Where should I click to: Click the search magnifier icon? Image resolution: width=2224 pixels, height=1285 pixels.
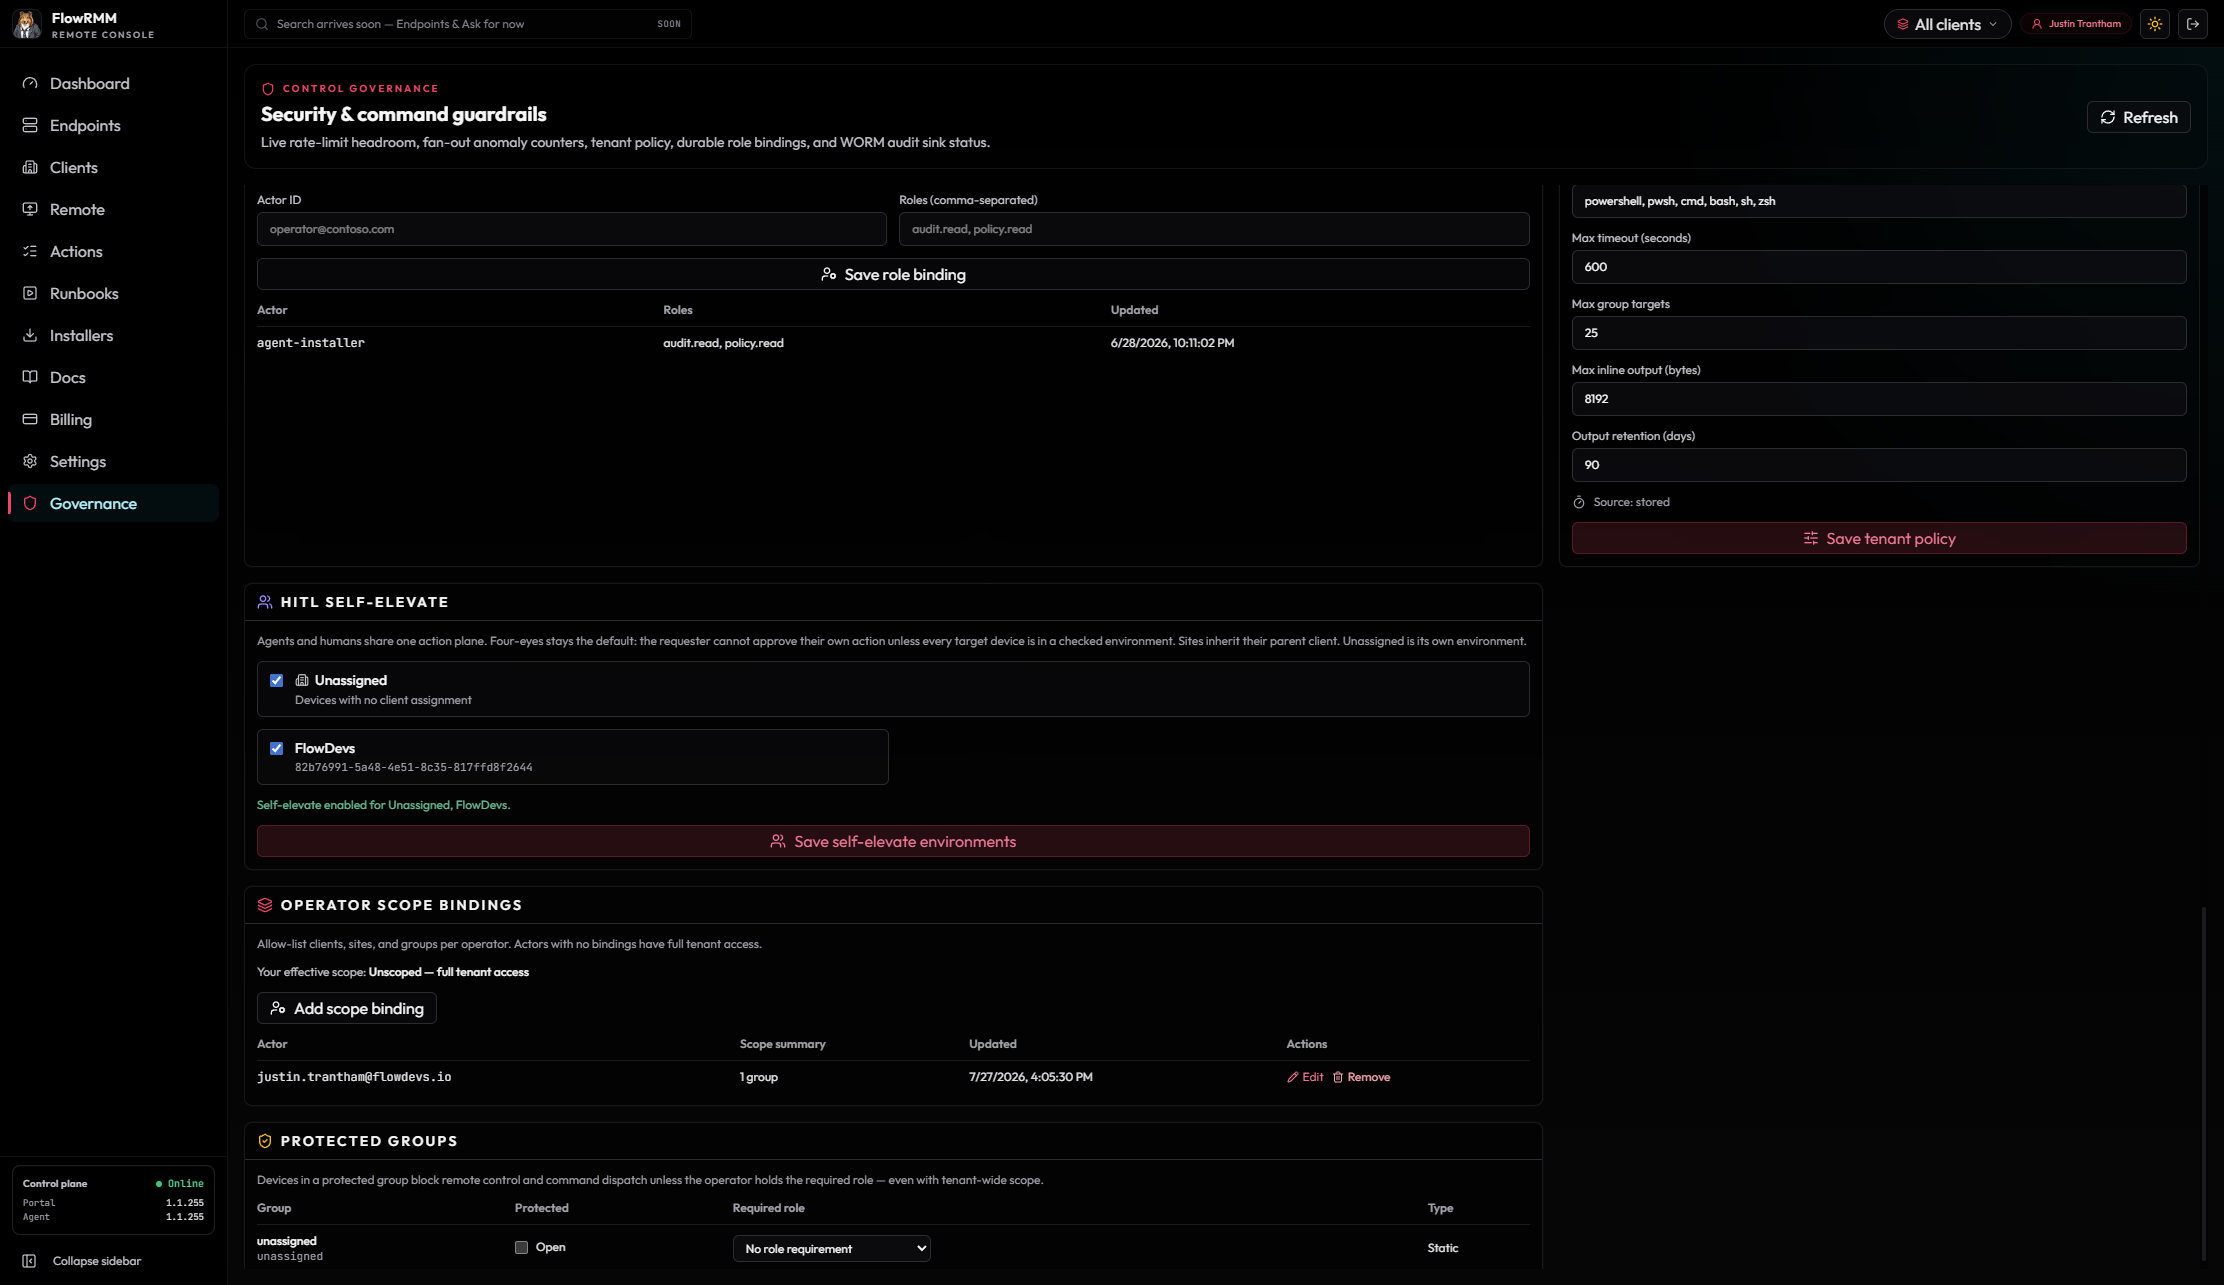click(x=262, y=24)
